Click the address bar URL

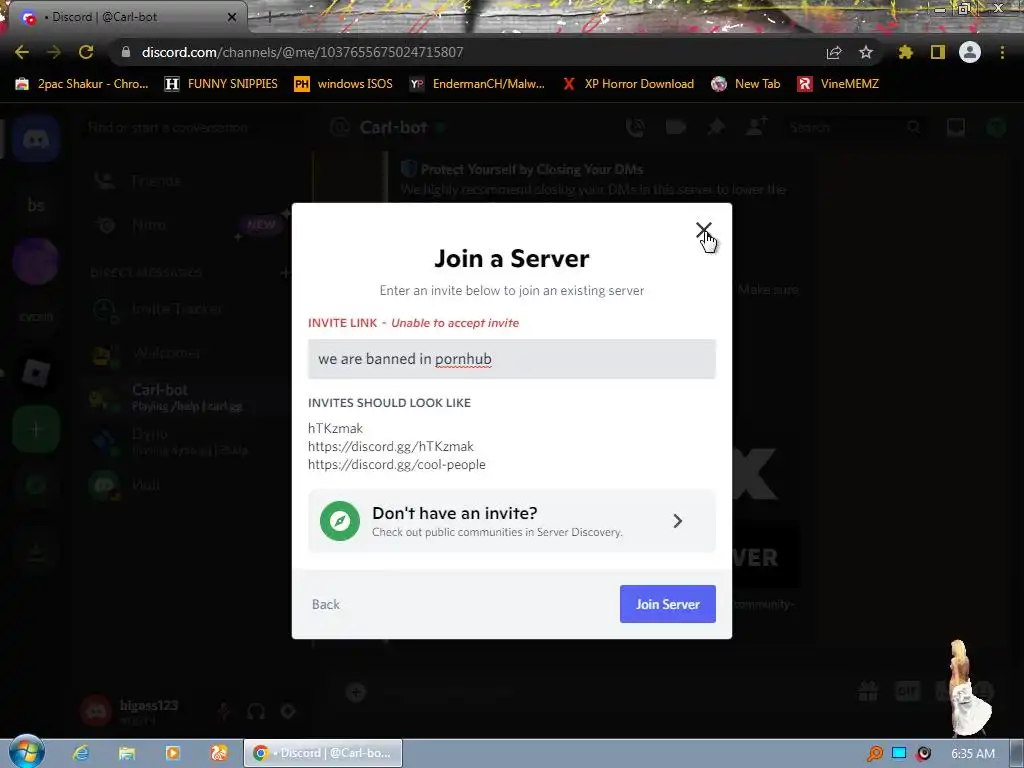(302, 52)
